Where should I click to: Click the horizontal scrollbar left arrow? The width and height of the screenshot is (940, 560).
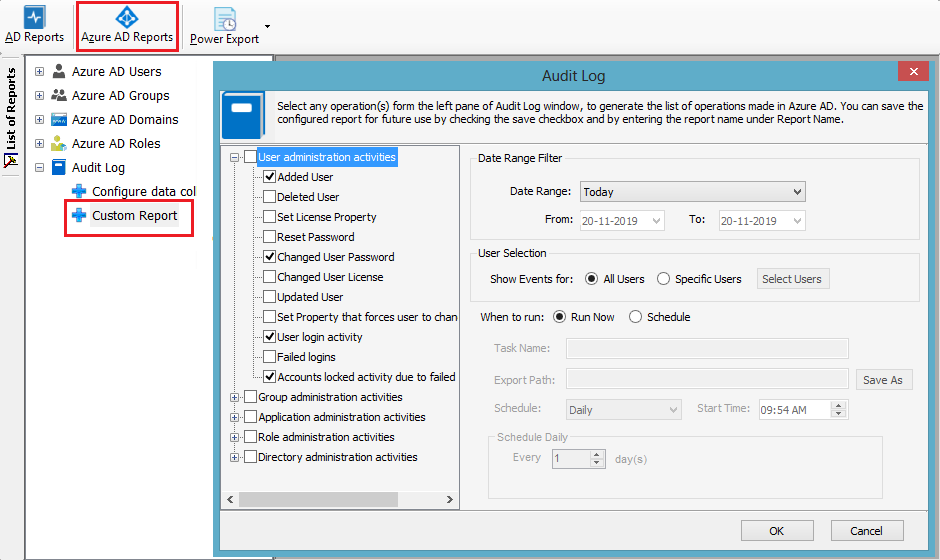(231, 499)
